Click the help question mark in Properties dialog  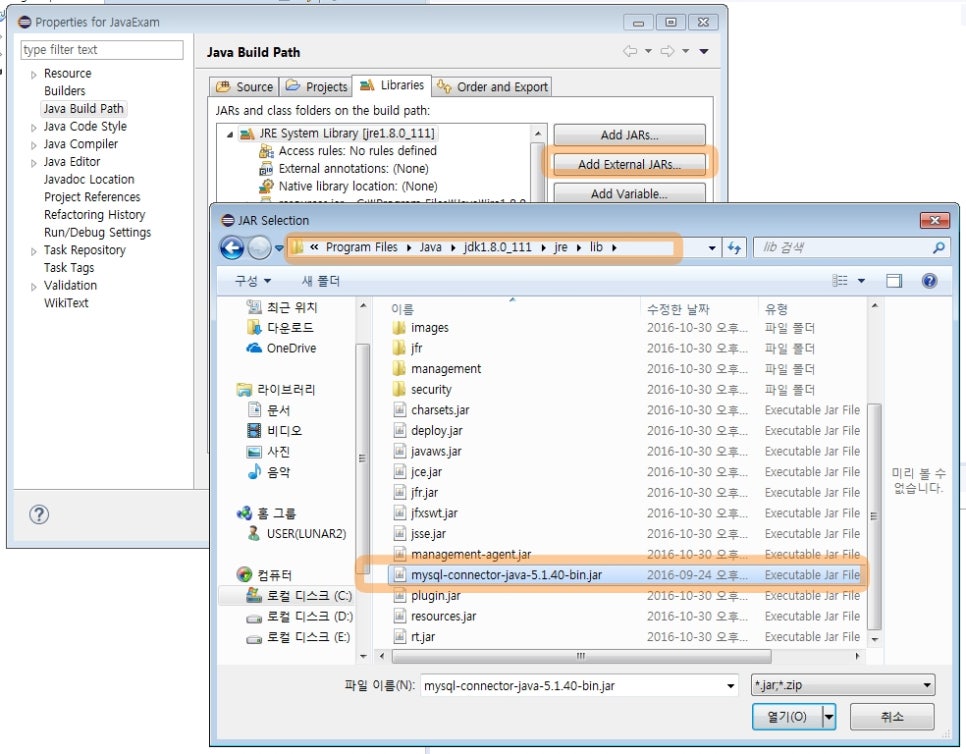(39, 514)
